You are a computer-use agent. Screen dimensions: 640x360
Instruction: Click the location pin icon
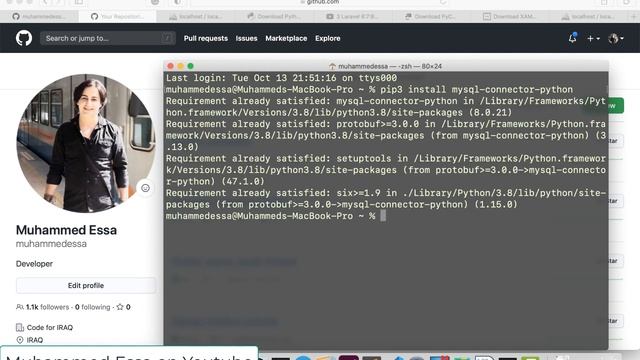(x=20, y=340)
